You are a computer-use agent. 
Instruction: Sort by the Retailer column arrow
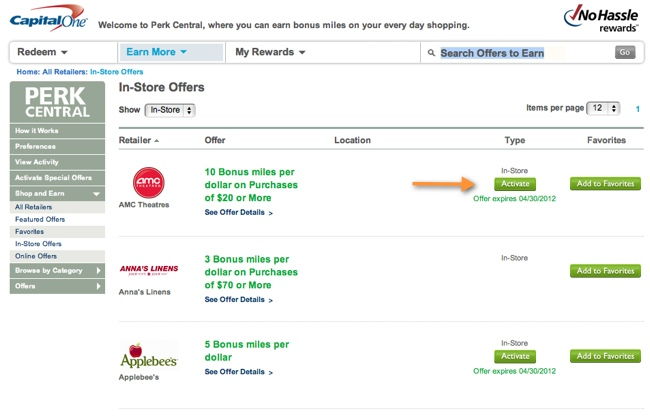pyautogui.click(x=157, y=141)
